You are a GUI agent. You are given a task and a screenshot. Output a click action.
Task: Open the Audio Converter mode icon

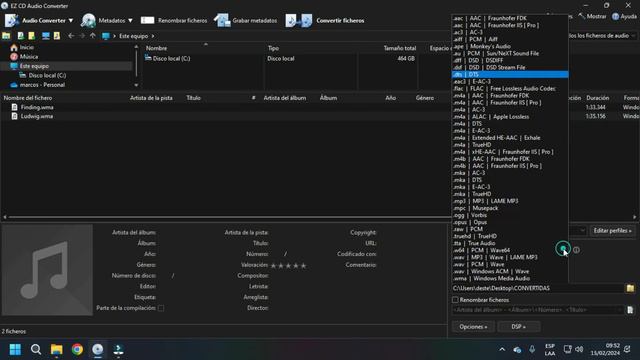point(11,20)
